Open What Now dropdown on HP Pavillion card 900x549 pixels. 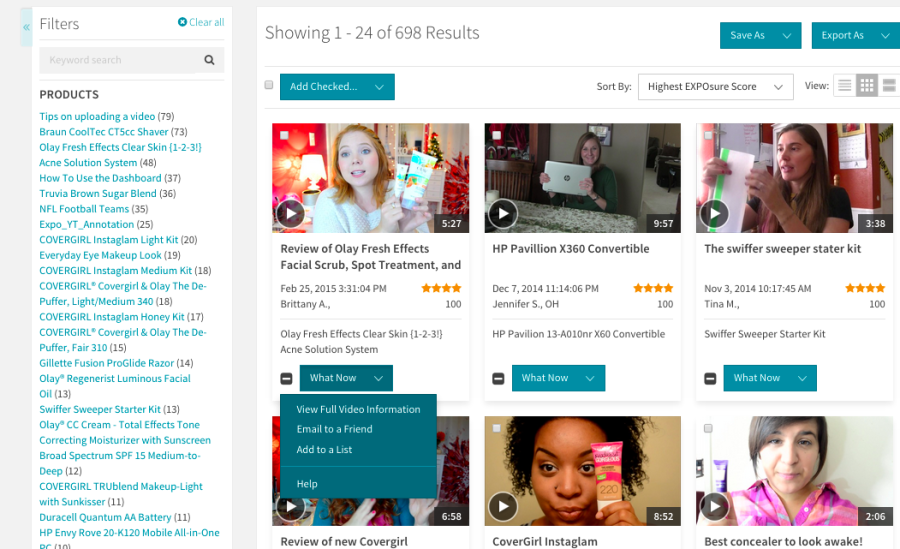[x=558, y=378]
